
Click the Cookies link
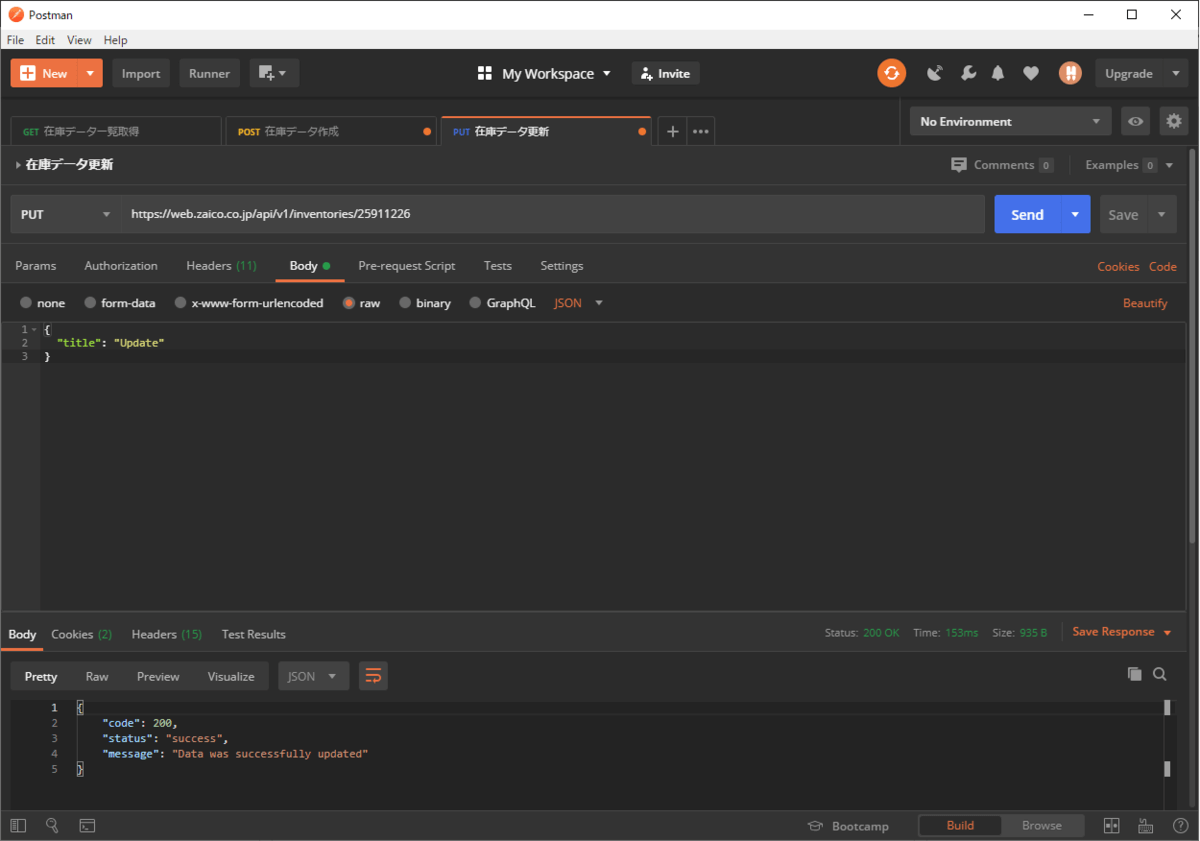1118,266
